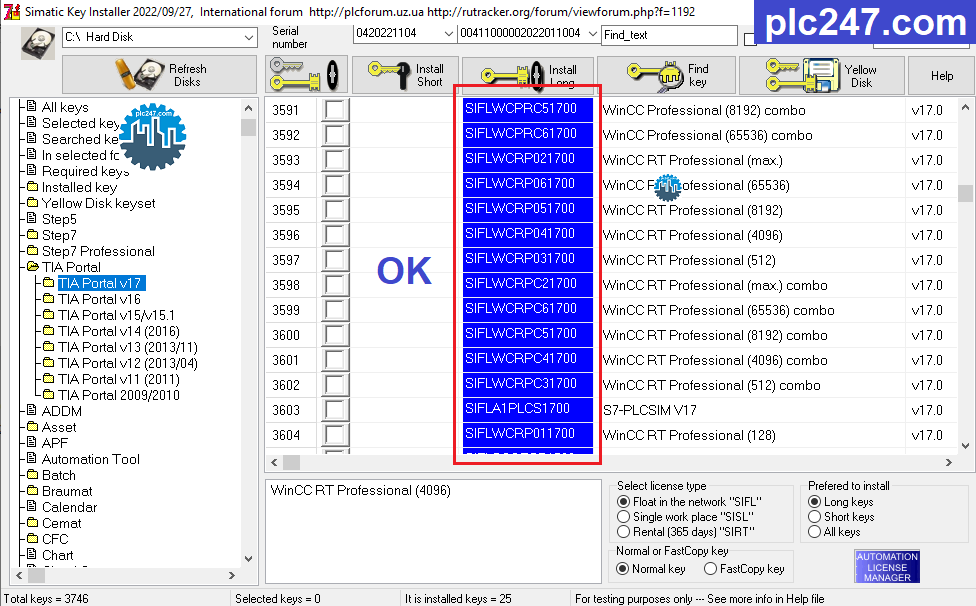Click tree panel horizontal scroll right arrow

(x=232, y=576)
